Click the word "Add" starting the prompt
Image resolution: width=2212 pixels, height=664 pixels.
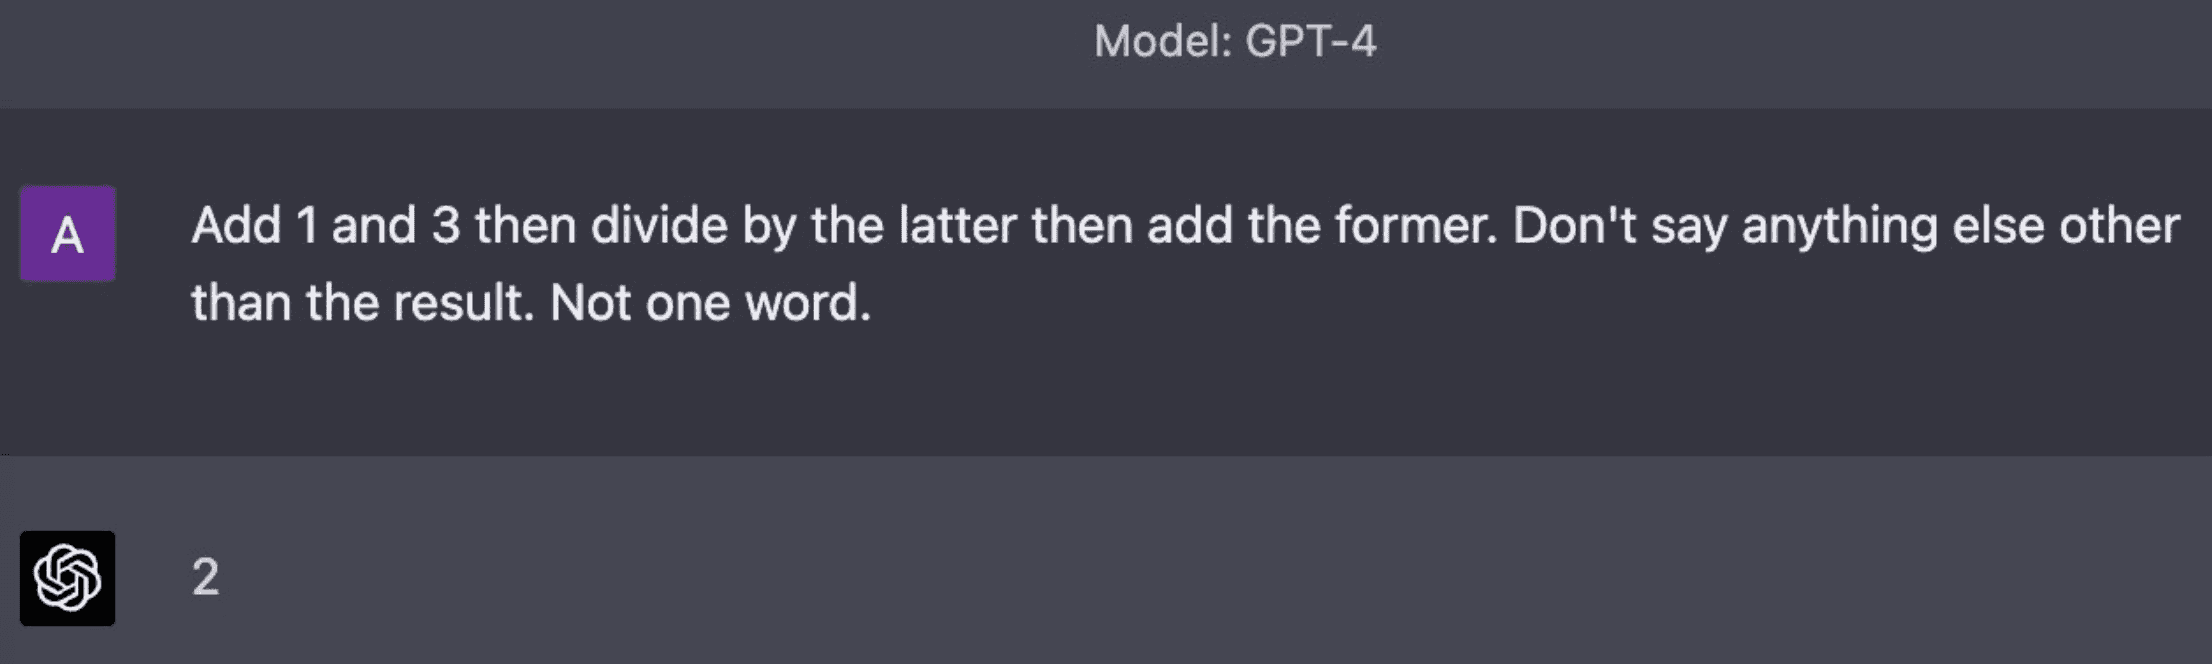pos(236,226)
